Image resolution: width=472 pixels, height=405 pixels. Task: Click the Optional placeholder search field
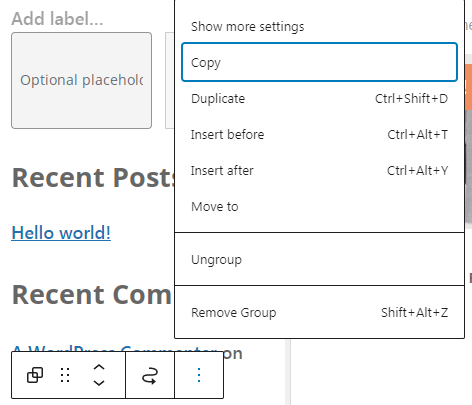coord(81,80)
